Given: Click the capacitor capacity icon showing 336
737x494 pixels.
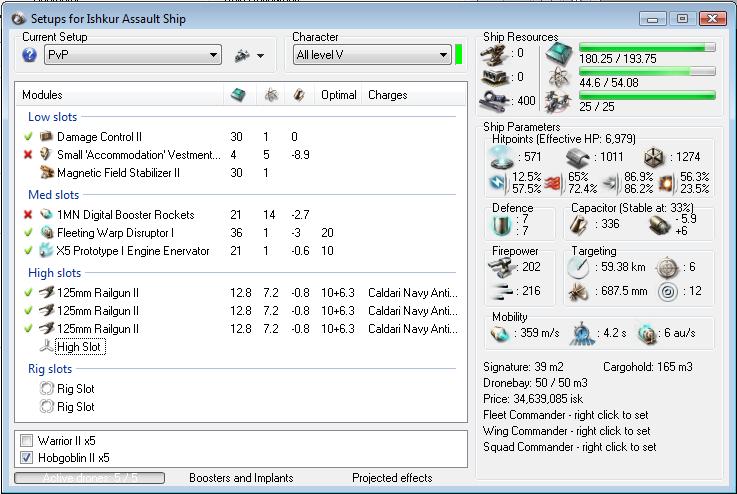Looking at the screenshot, I should [578, 225].
